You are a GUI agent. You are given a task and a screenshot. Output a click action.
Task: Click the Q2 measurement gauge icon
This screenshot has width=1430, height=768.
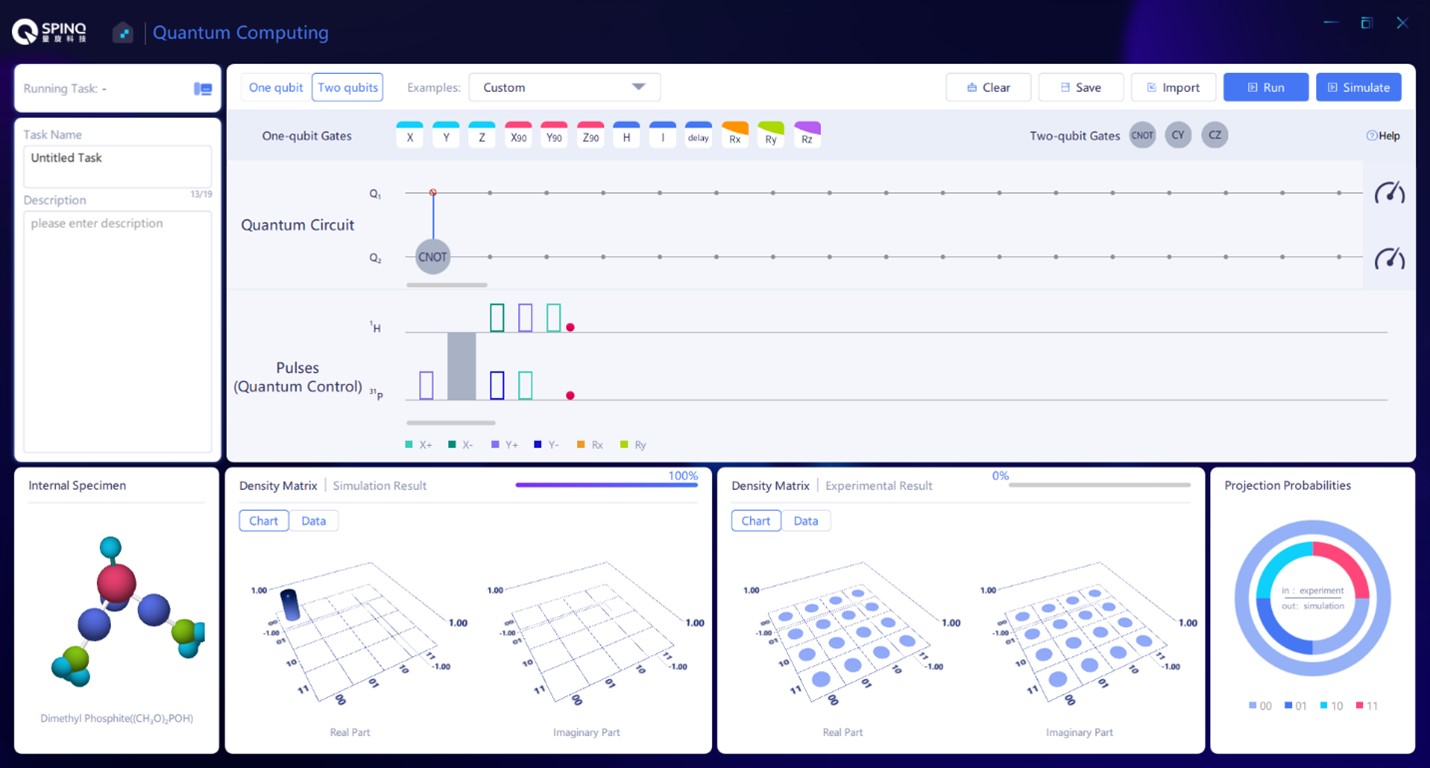tap(1389, 258)
